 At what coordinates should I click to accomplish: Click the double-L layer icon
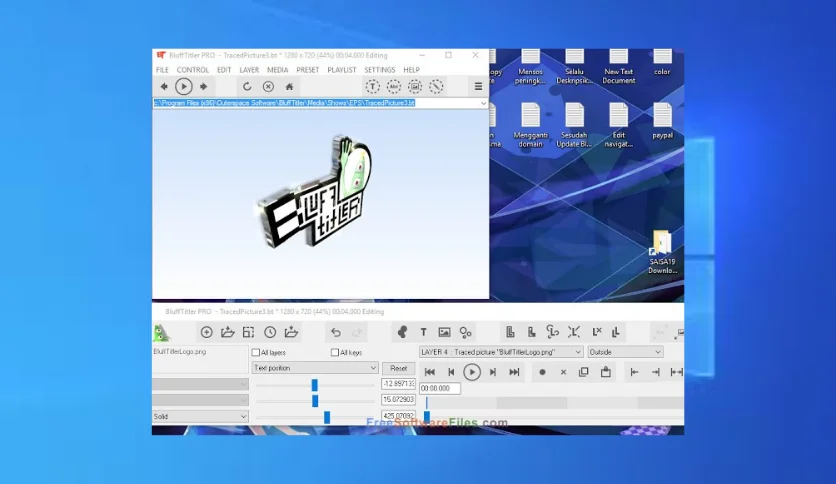click(x=616, y=332)
